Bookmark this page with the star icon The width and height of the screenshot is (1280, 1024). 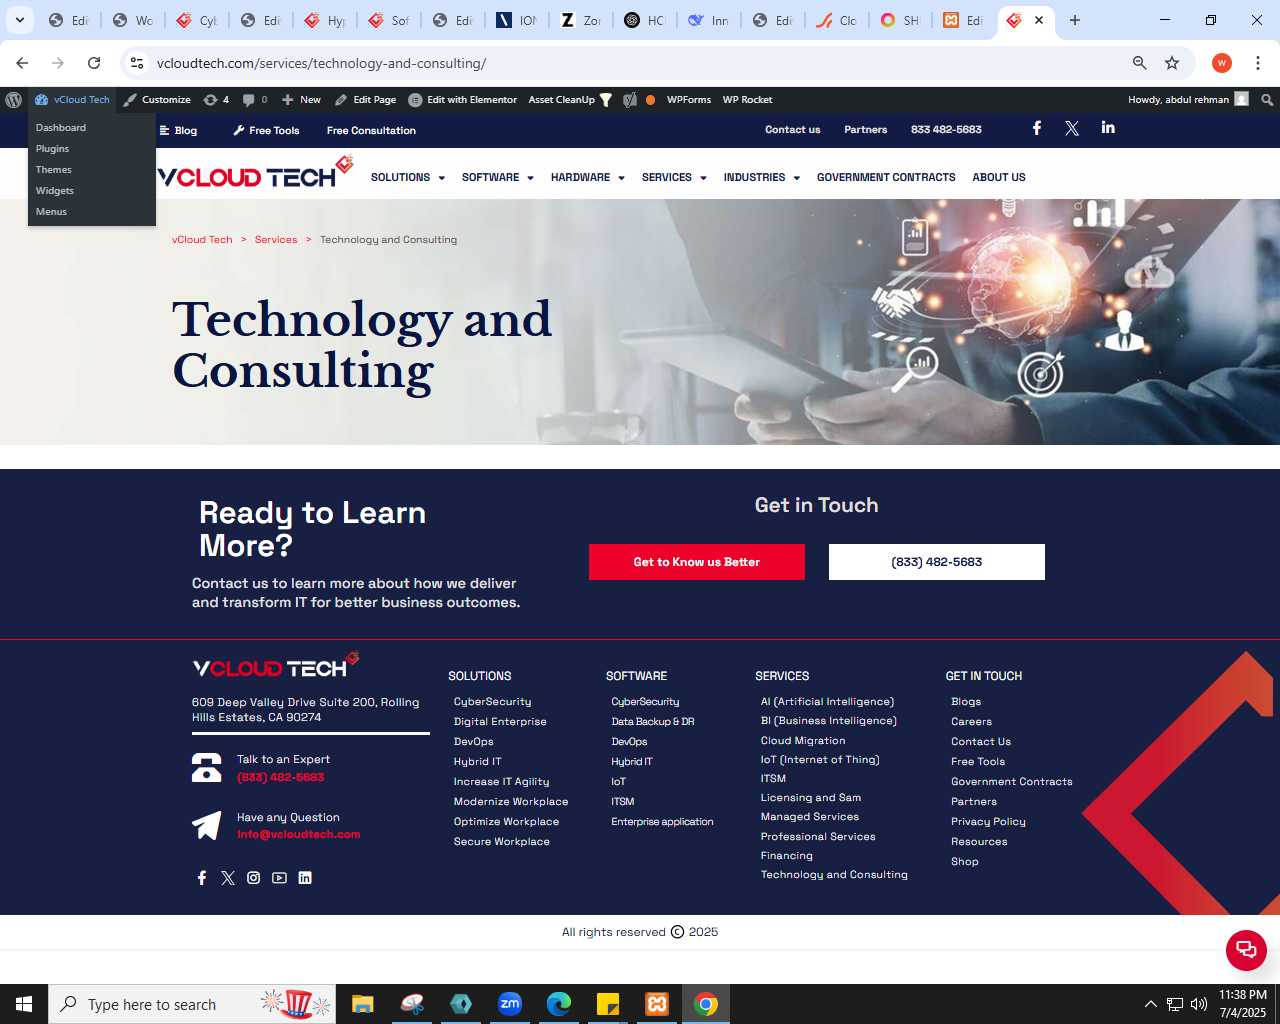pos(1172,63)
